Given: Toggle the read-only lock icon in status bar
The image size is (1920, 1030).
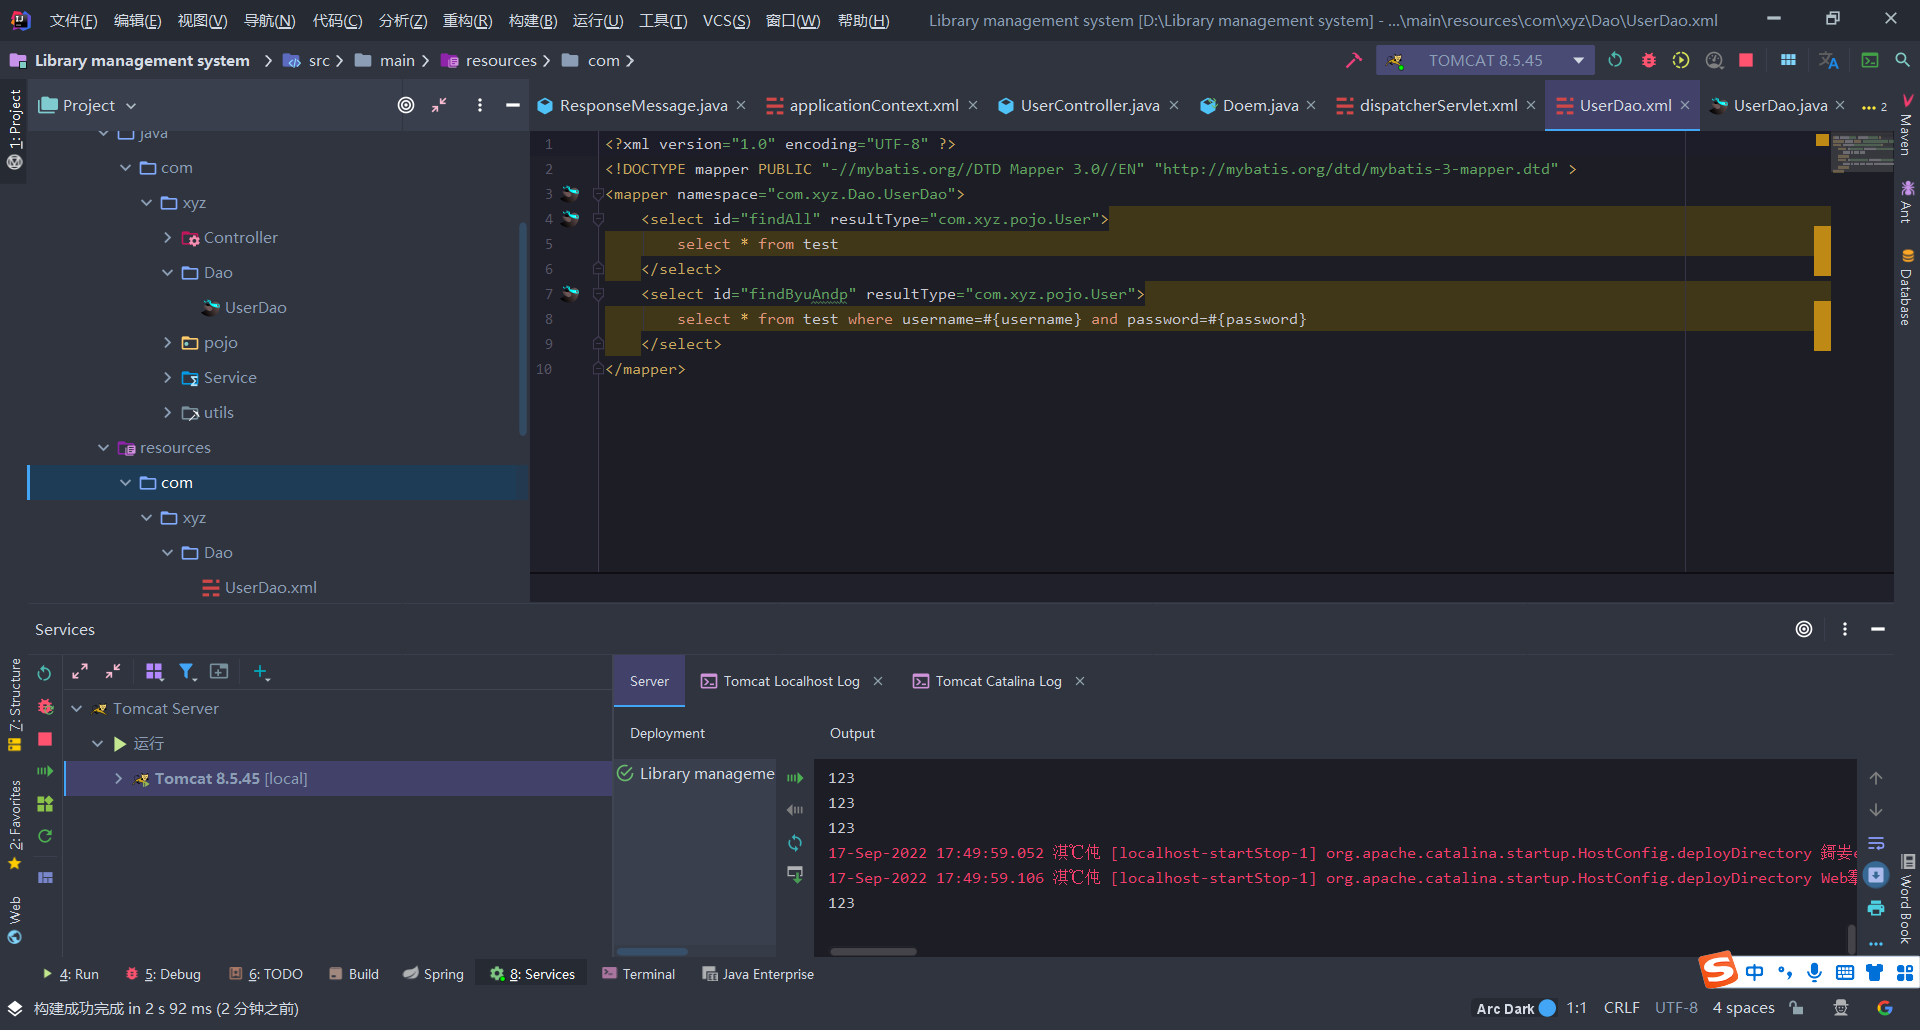Looking at the screenshot, I should coord(1797,1008).
